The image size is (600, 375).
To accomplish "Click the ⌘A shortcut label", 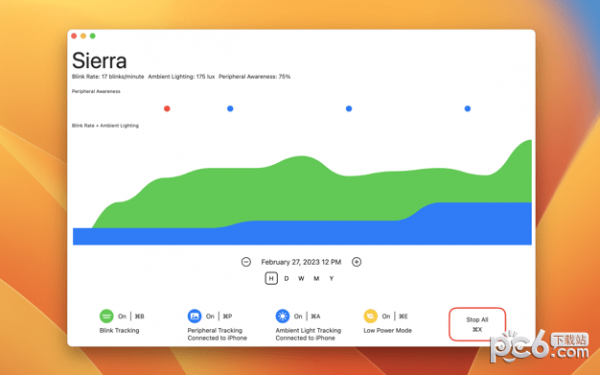I will tap(316, 316).
